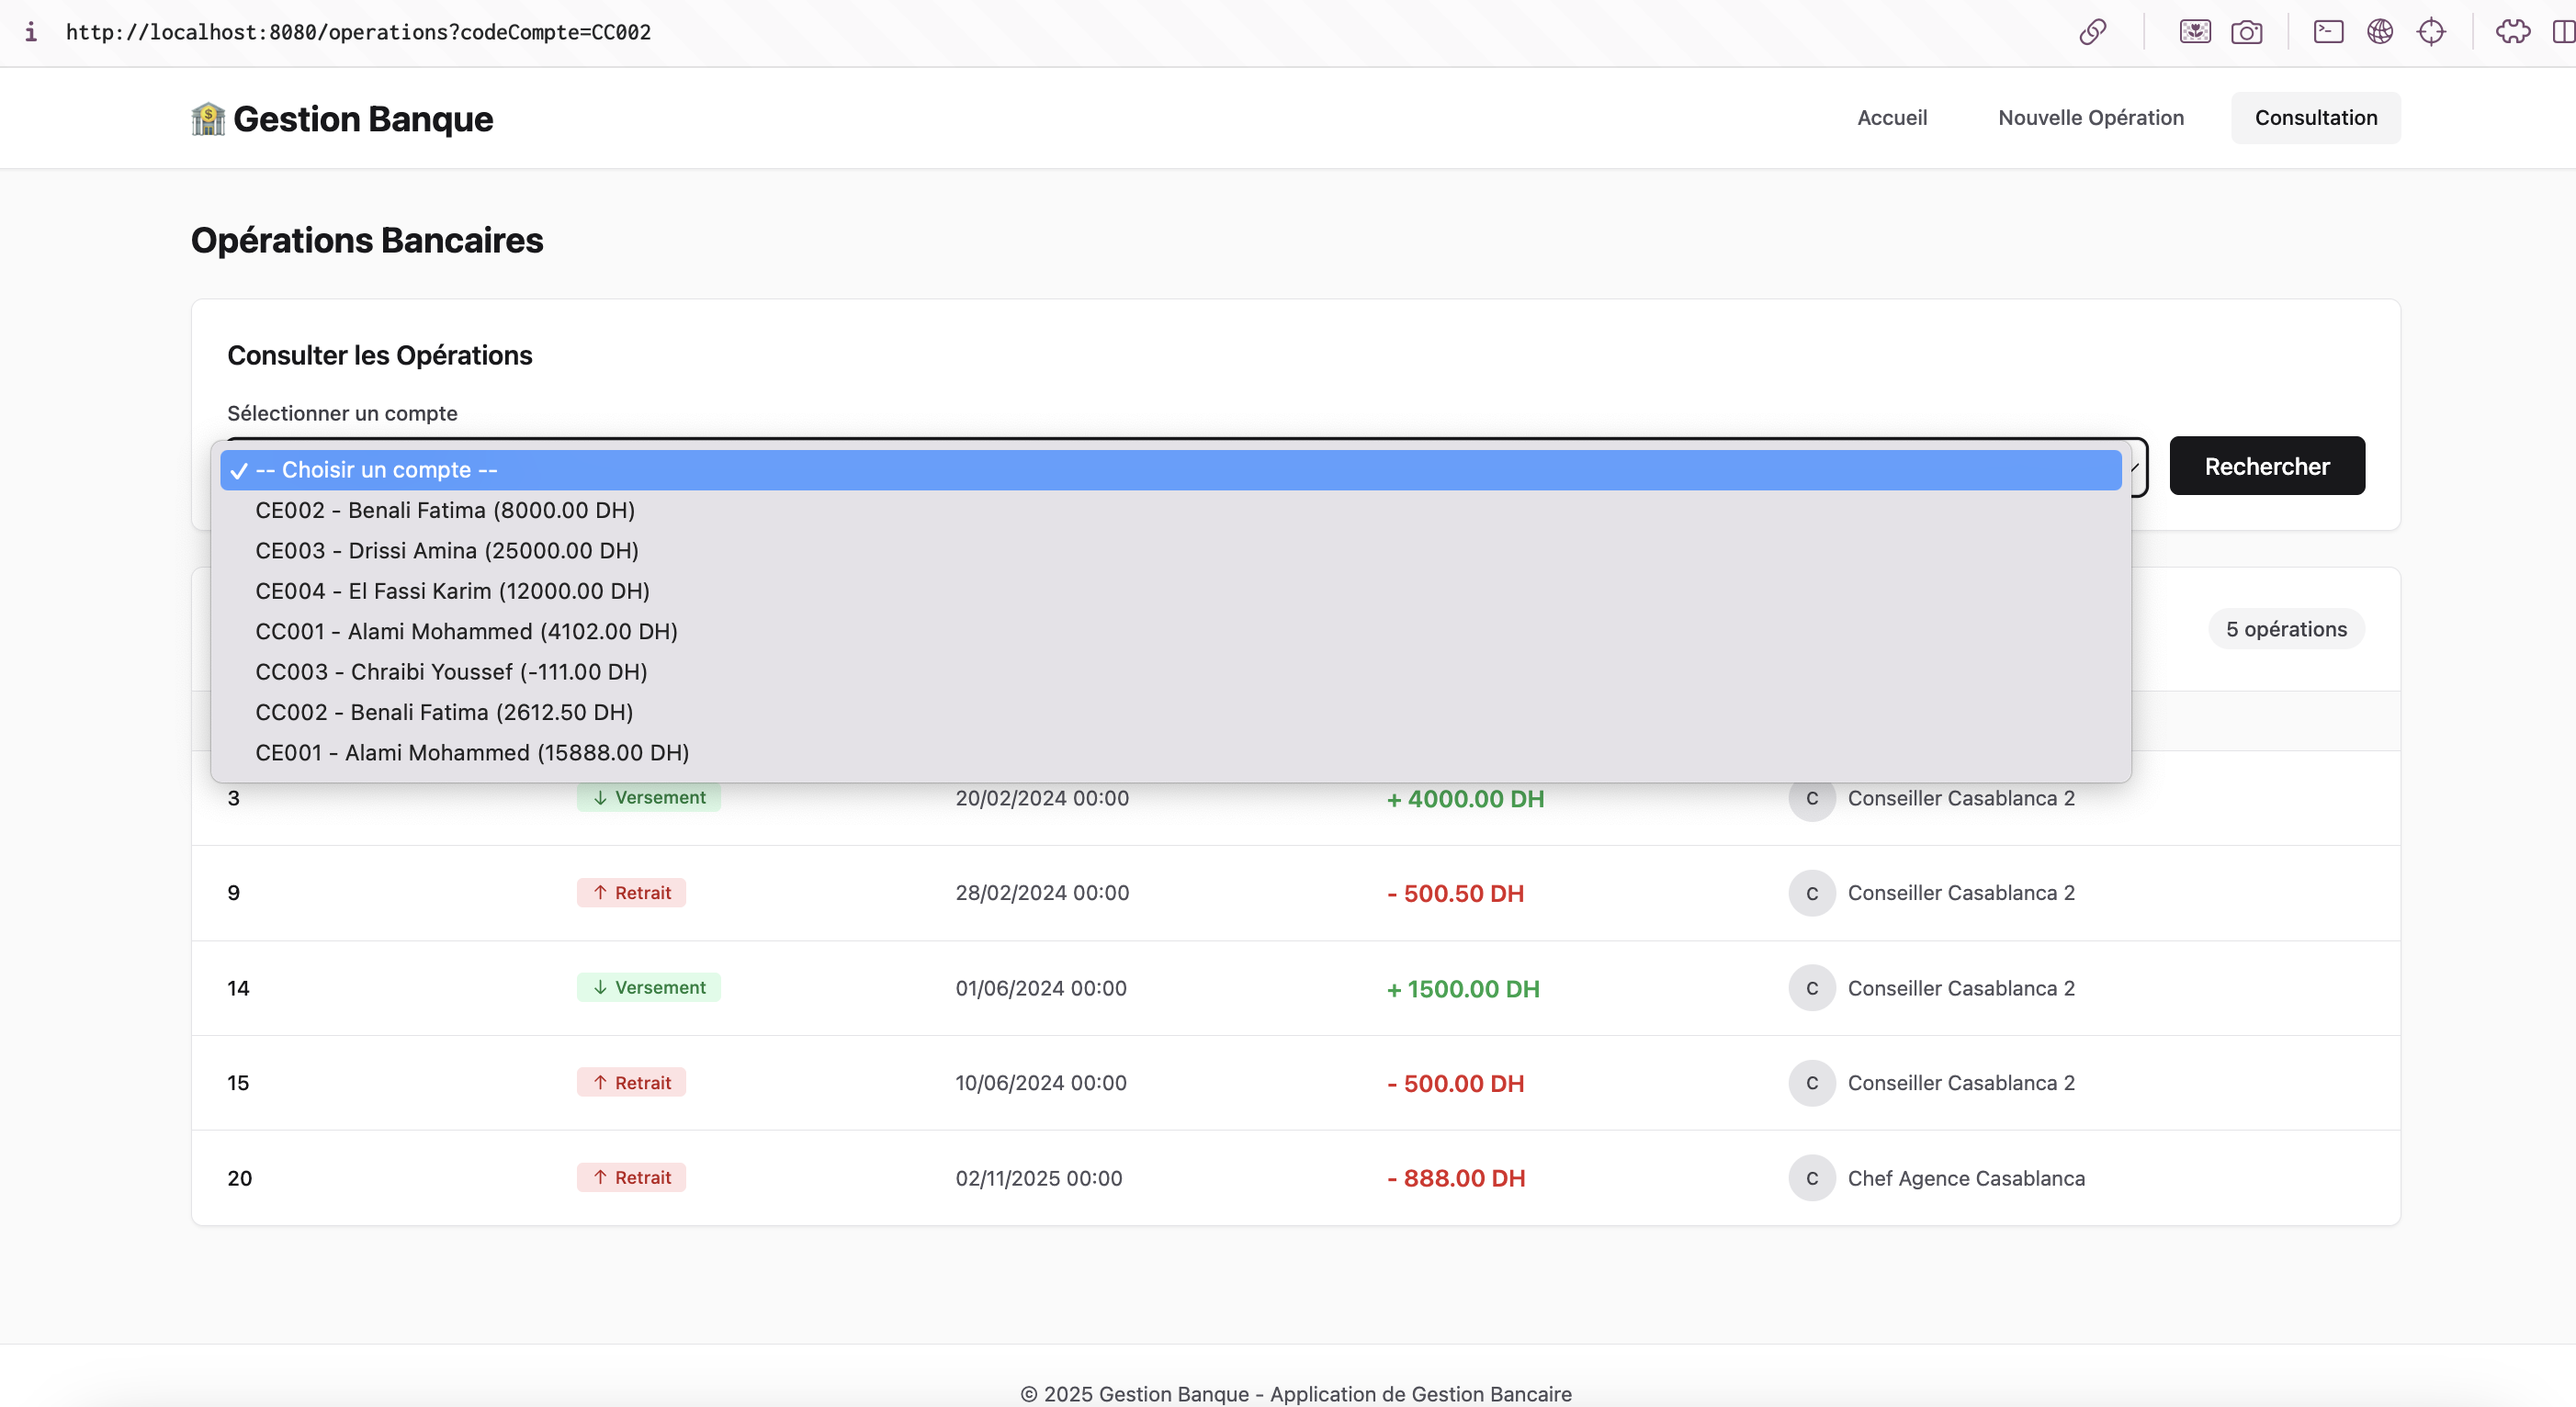The width and height of the screenshot is (2576, 1407).
Task: Click the Gestion Banque logo link
Action: click(342, 119)
